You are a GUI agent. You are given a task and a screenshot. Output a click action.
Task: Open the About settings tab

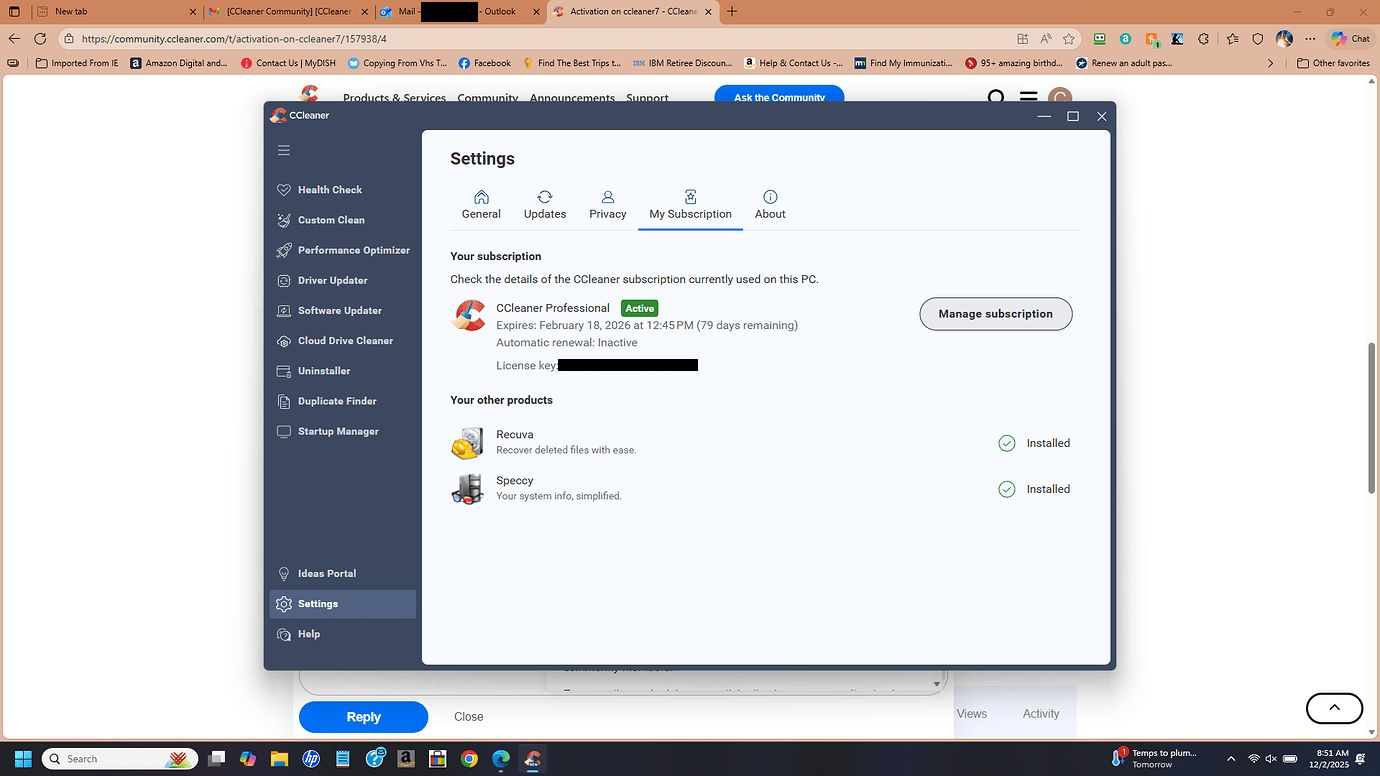click(770, 204)
